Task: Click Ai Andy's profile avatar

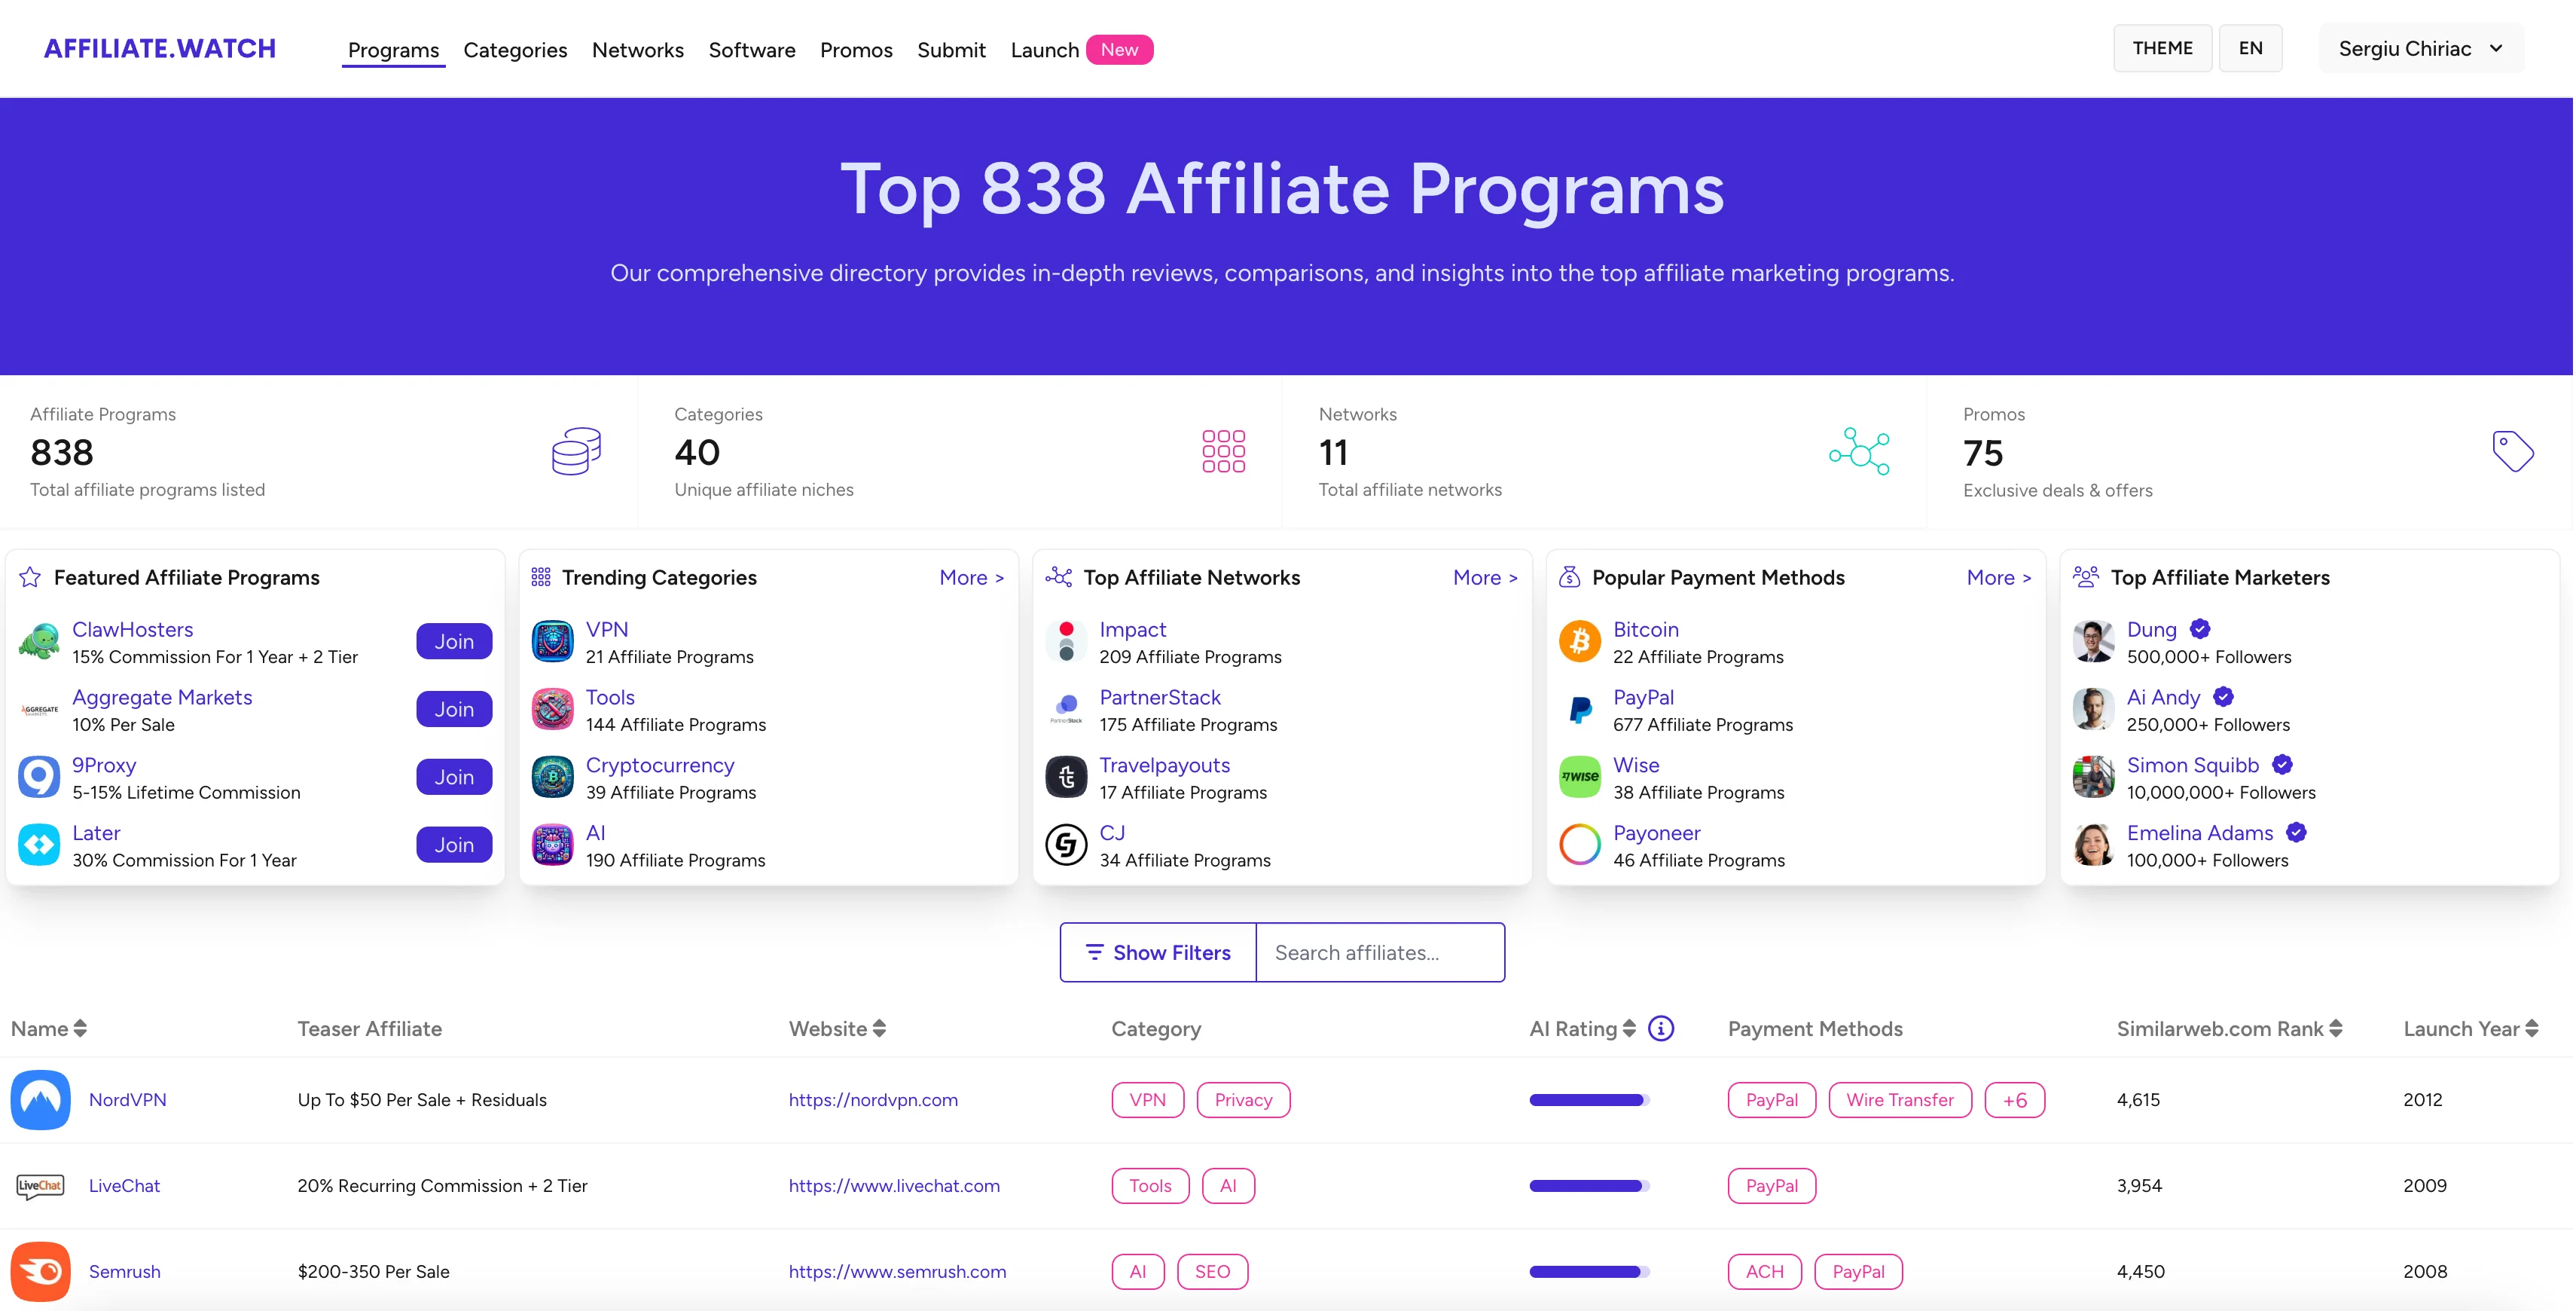Action: pos(2093,710)
